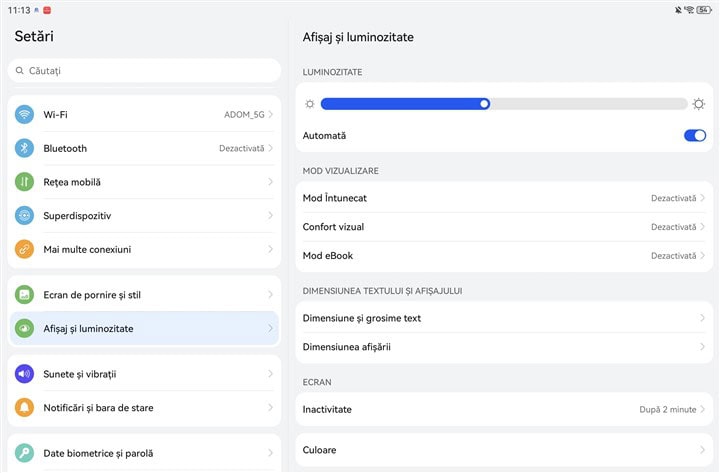The width and height of the screenshot is (720, 473).
Task: Click Dezactivată value for Mod Întunecat
Action: [x=674, y=198]
